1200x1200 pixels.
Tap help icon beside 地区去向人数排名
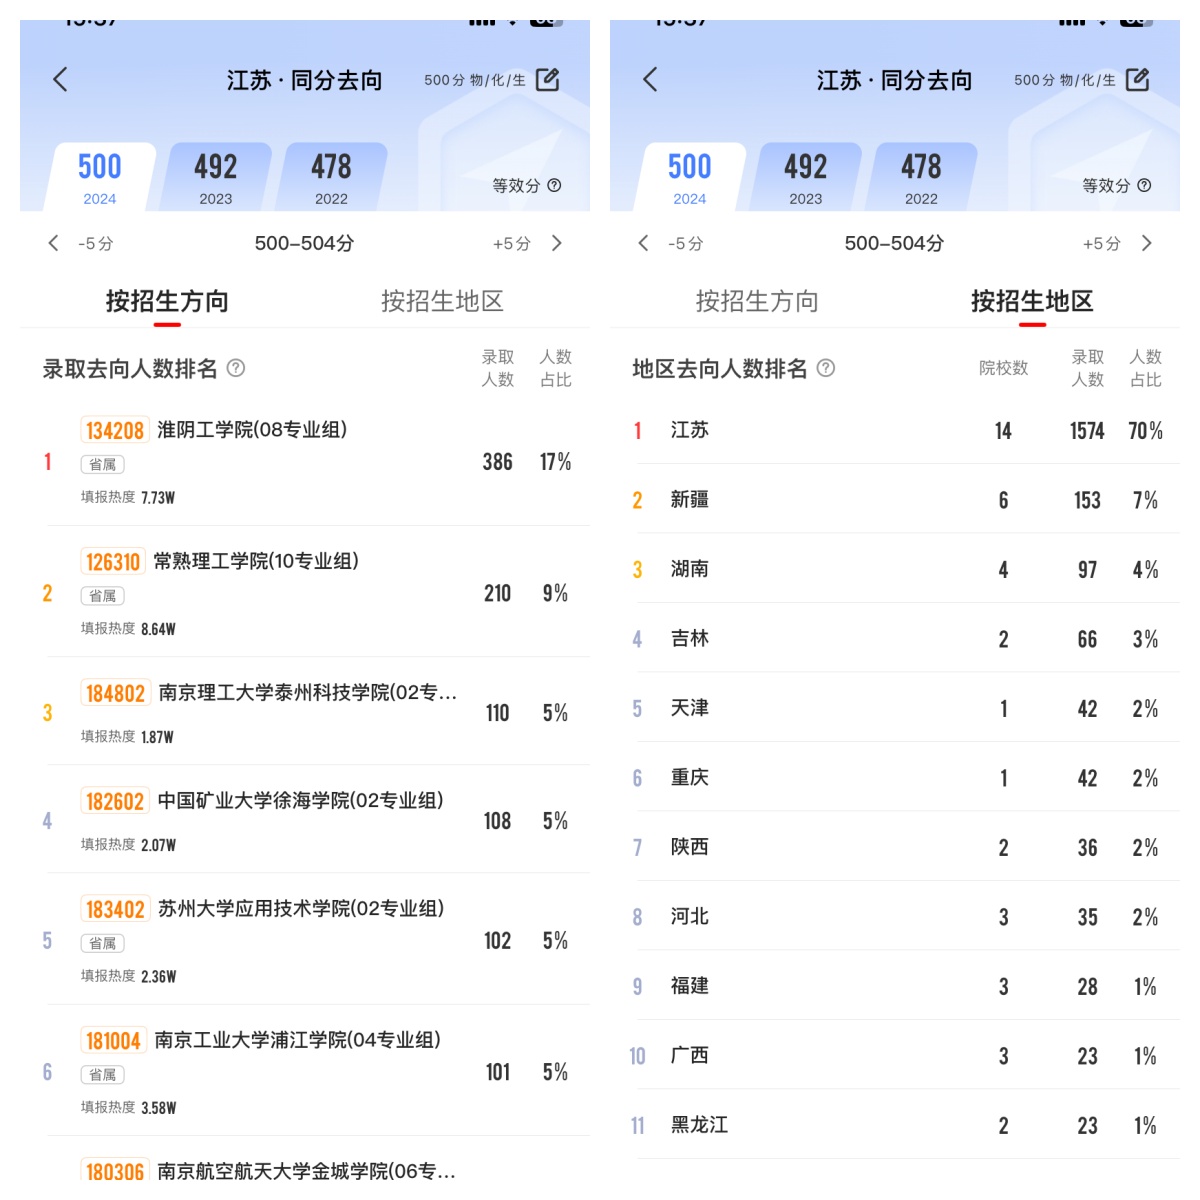(826, 368)
